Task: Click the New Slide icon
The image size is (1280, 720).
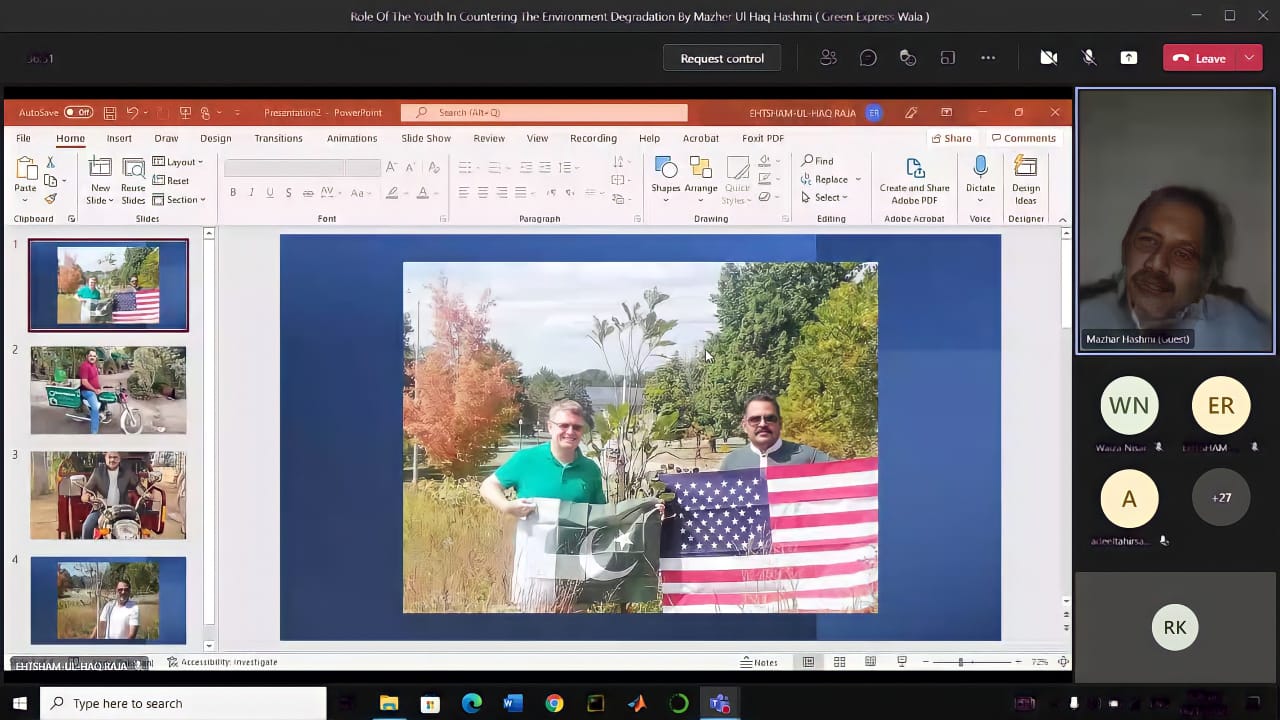Action: tap(100, 168)
